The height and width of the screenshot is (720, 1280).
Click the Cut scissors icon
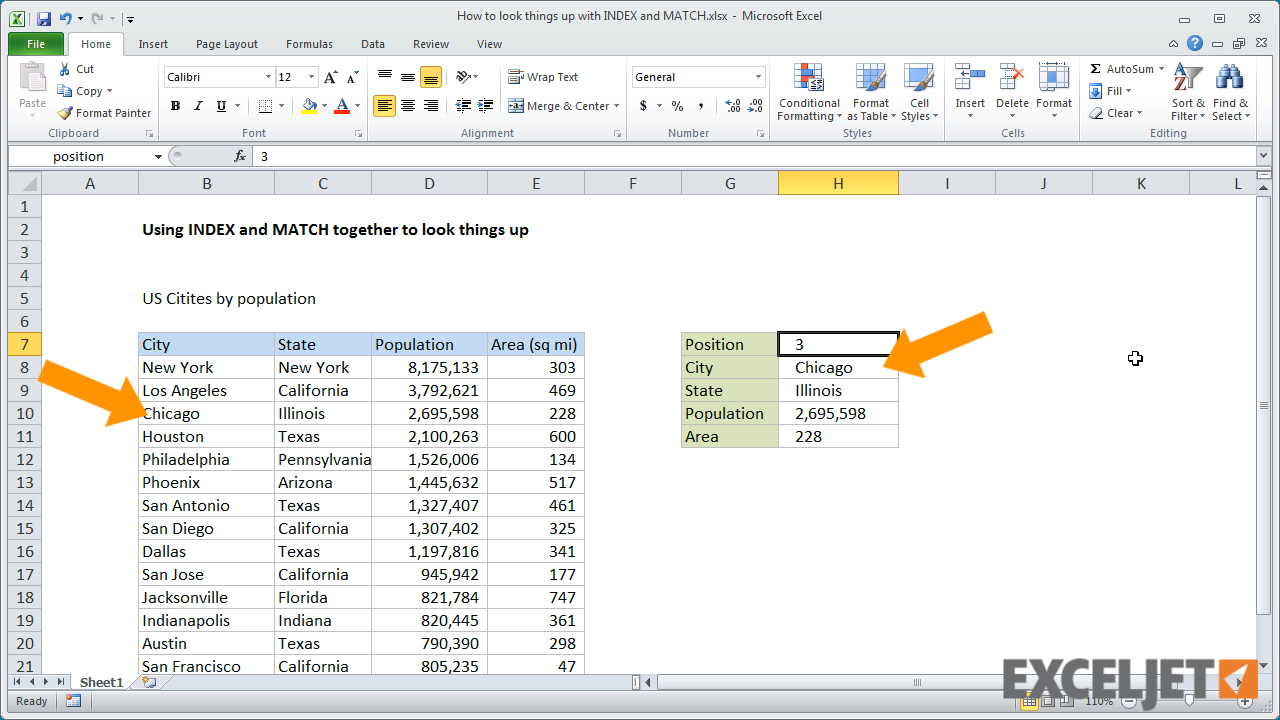[x=65, y=69]
